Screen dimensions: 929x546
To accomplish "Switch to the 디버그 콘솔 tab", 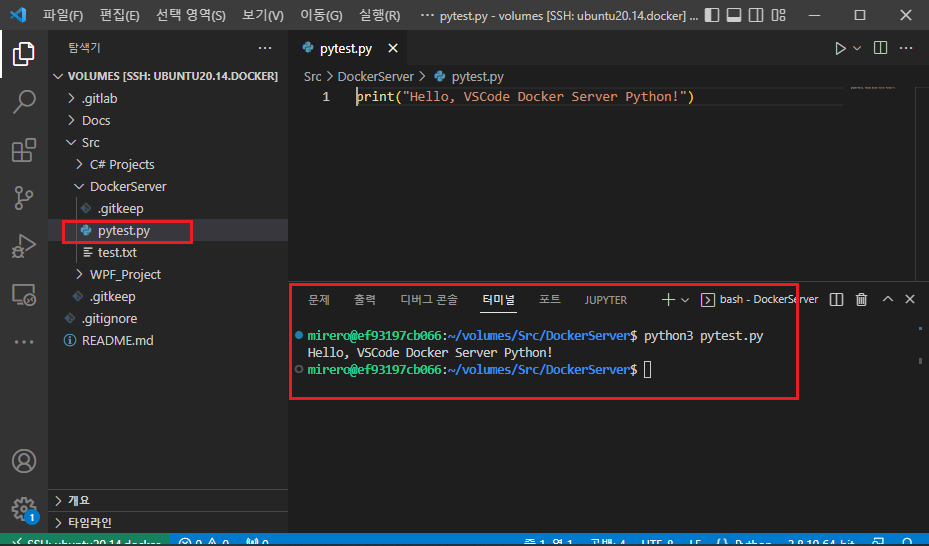I will 429,300.
